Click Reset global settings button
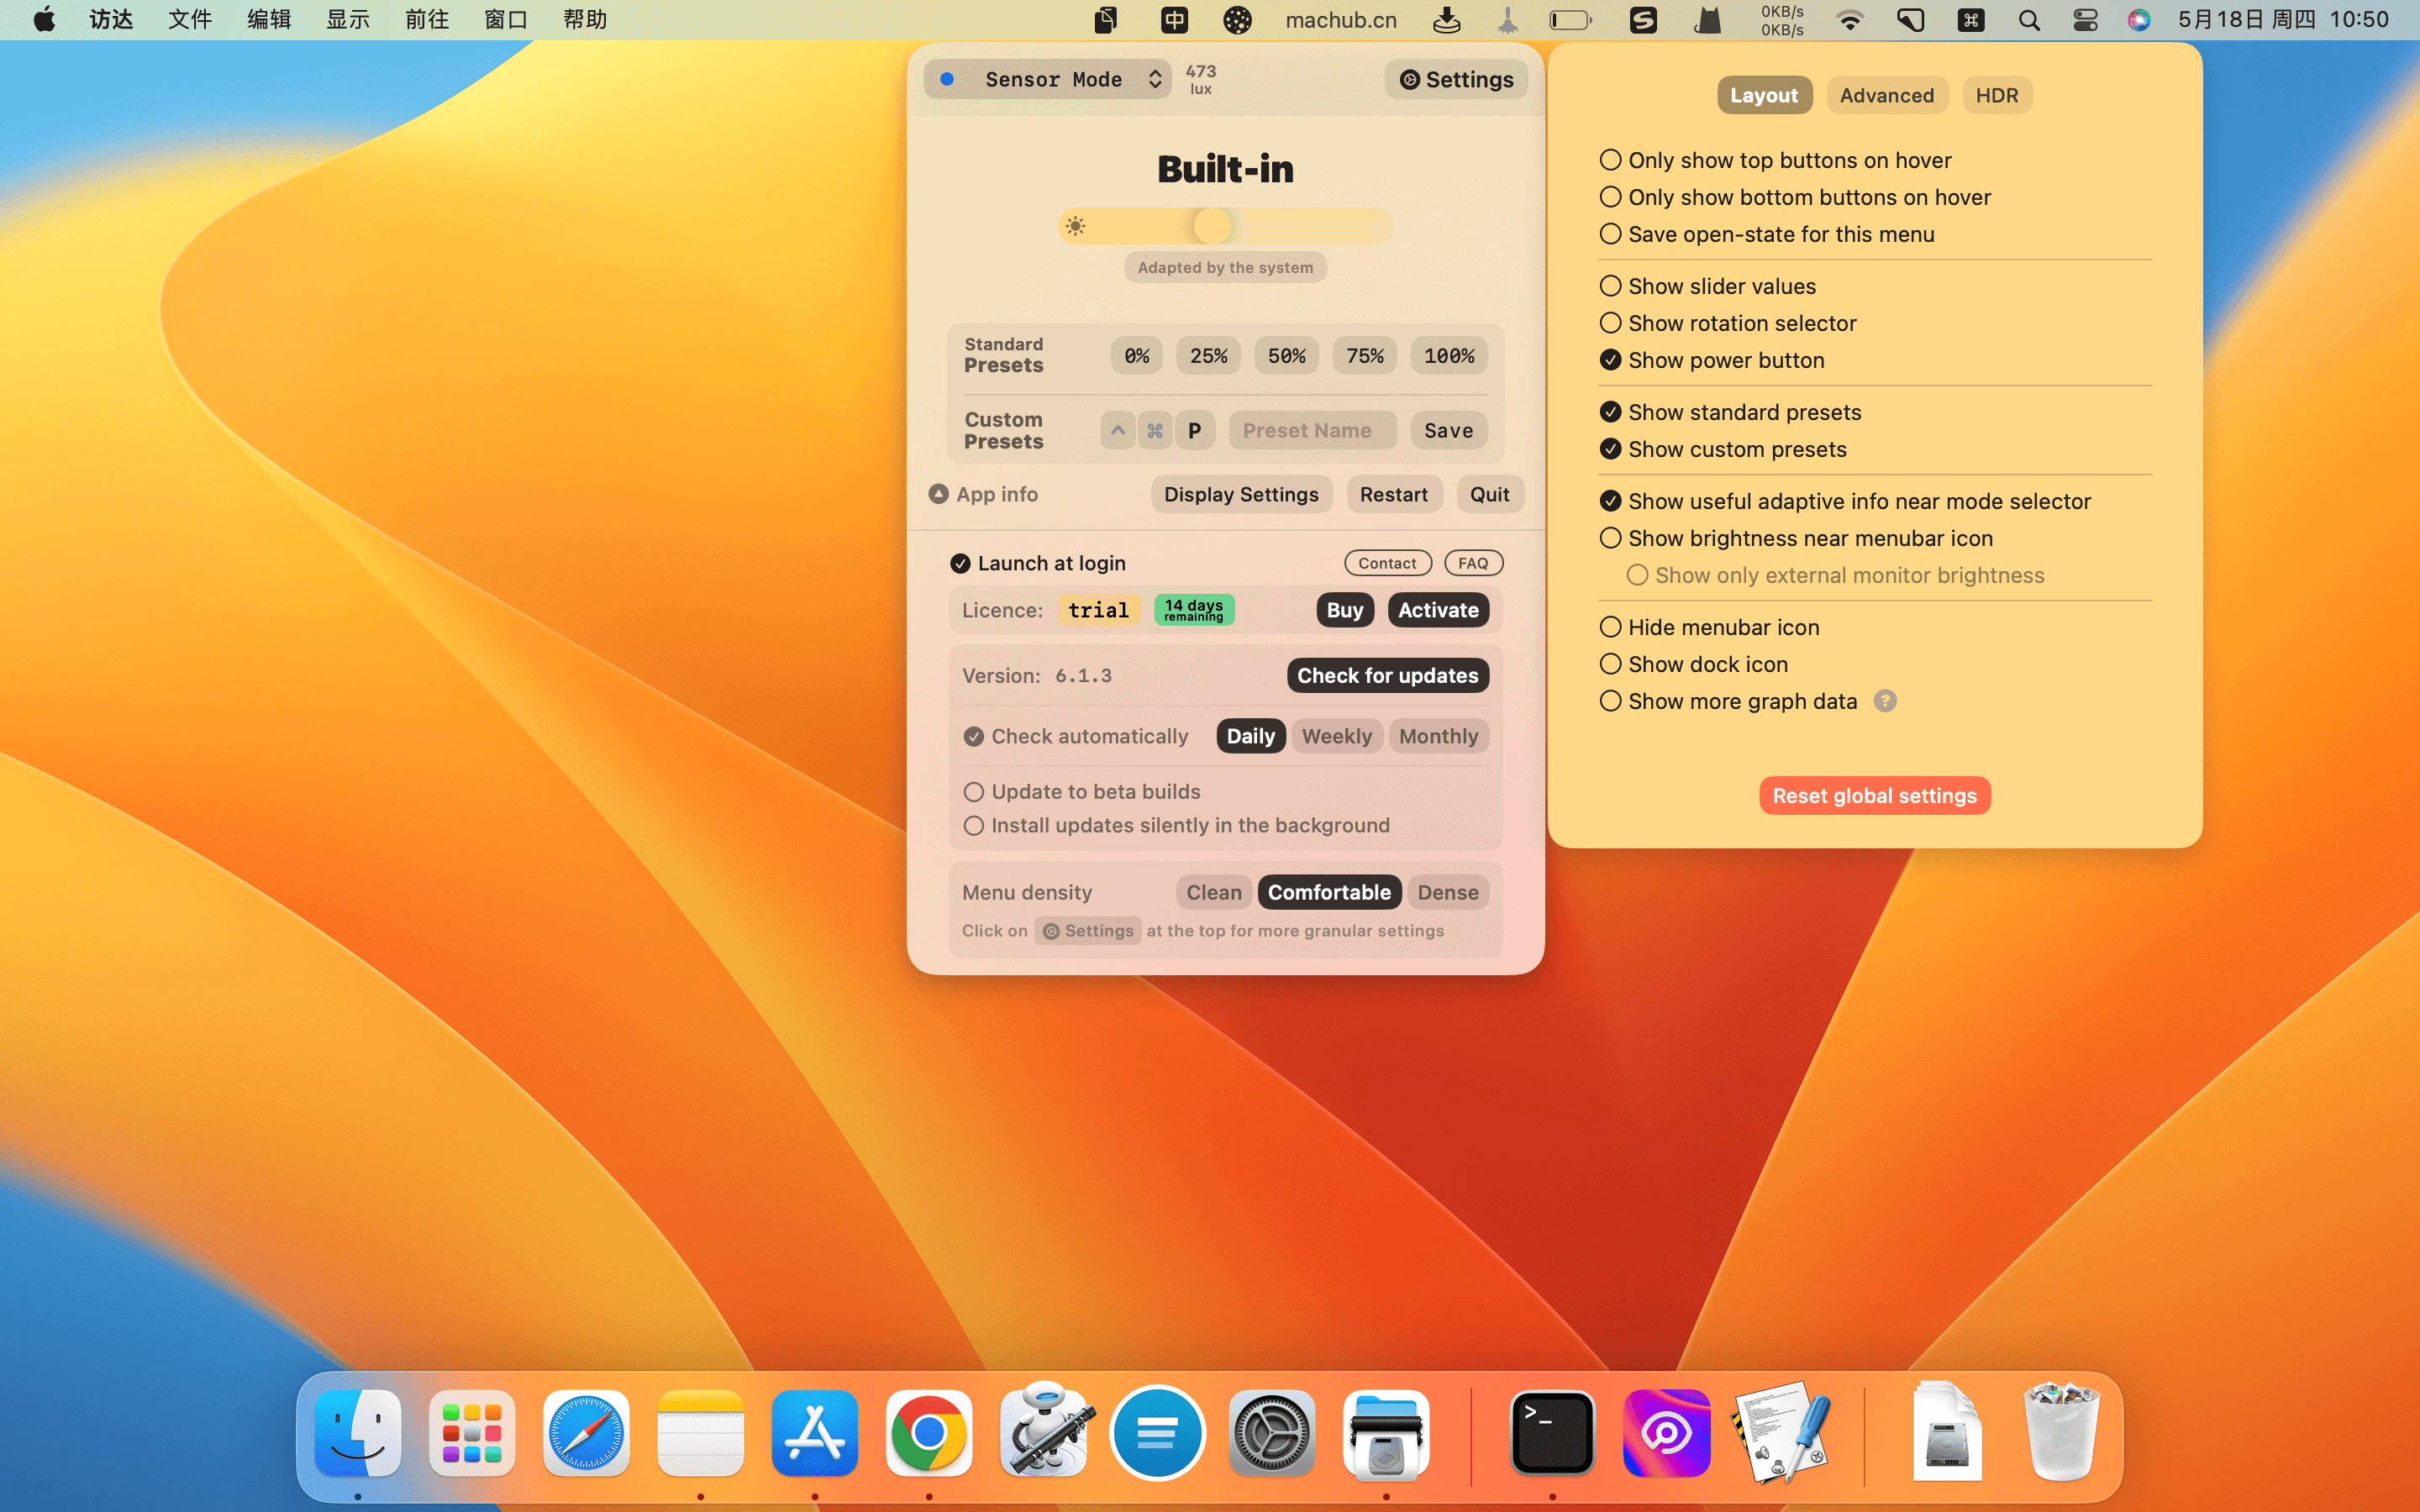2420x1512 pixels. (1875, 795)
